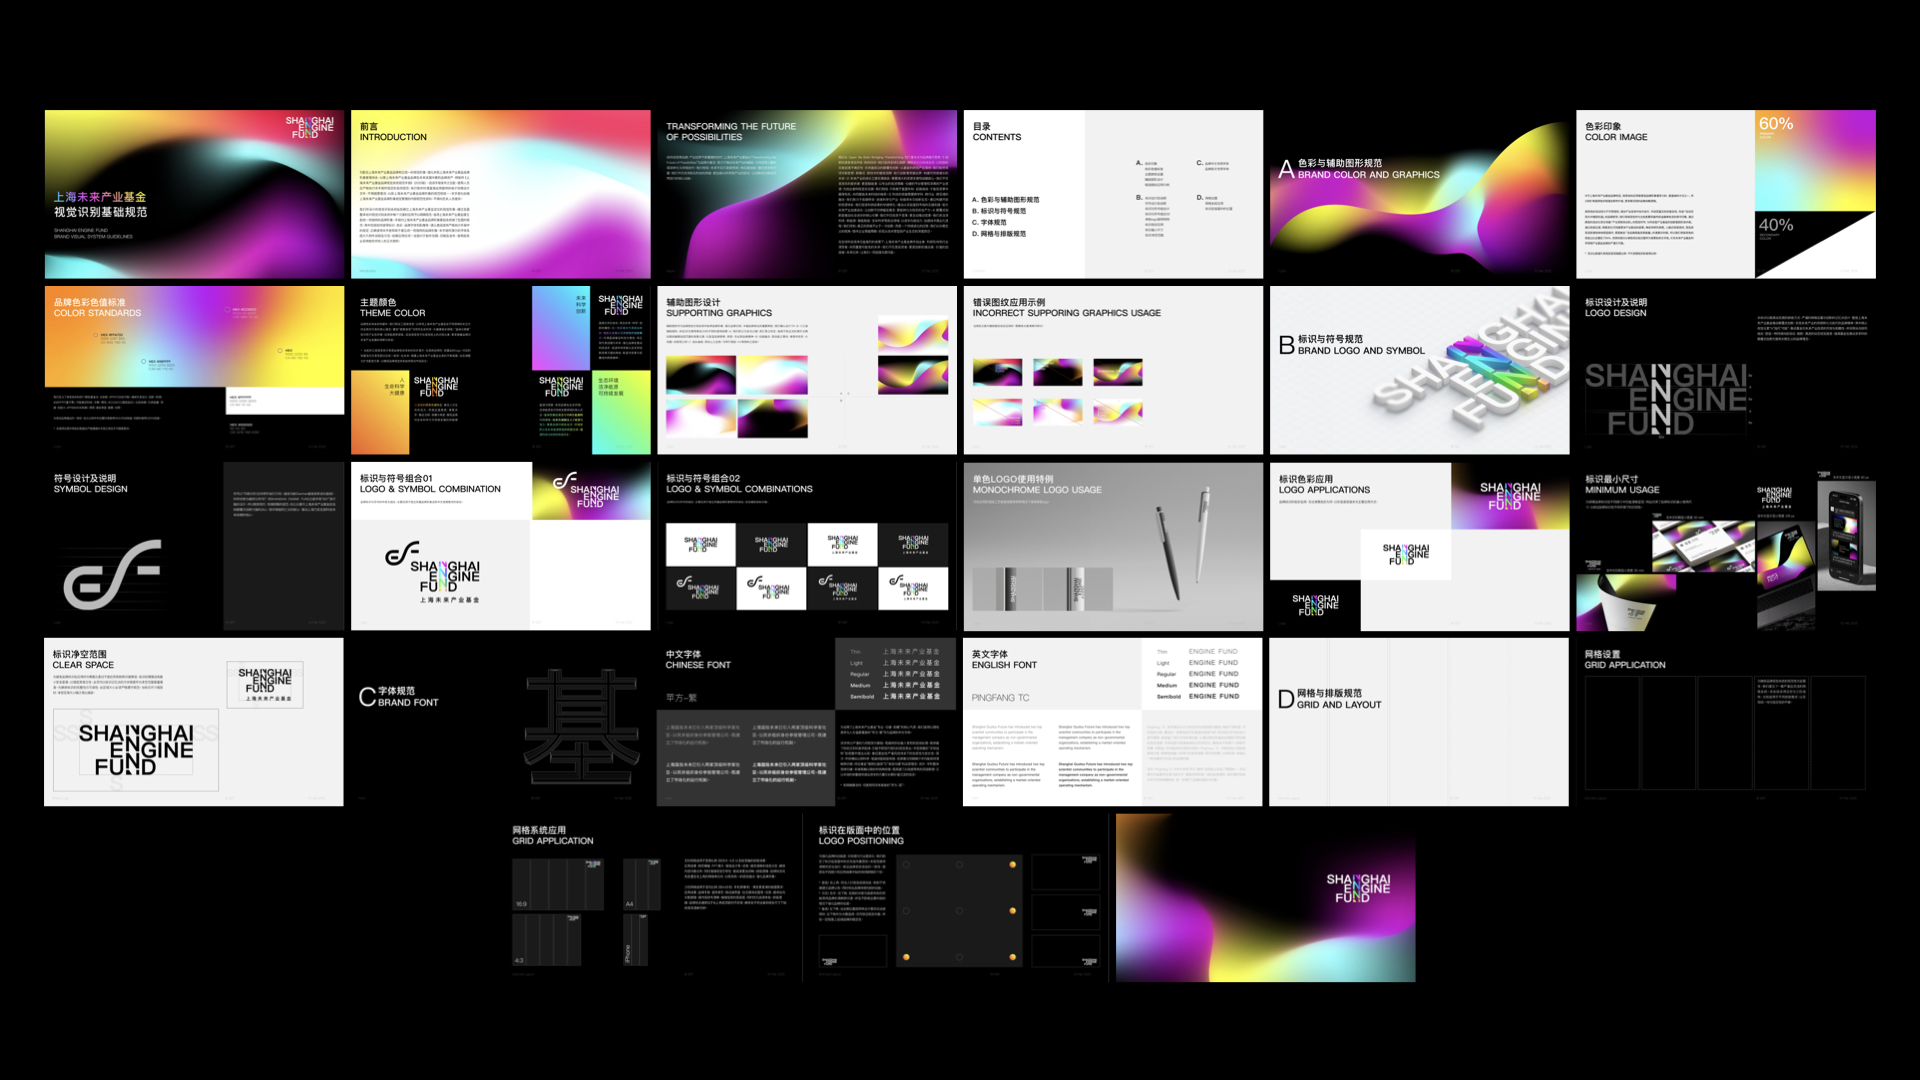
Task: Click the GRID AND LAYOUT section D slide
Action: pyautogui.click(x=1418, y=722)
